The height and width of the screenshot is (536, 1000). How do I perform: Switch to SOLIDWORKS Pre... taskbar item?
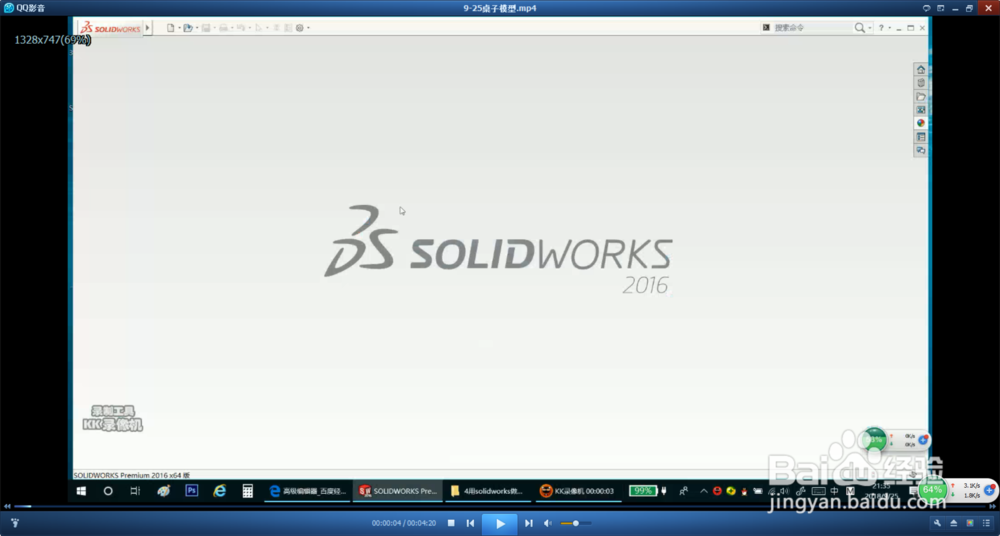[x=397, y=491]
